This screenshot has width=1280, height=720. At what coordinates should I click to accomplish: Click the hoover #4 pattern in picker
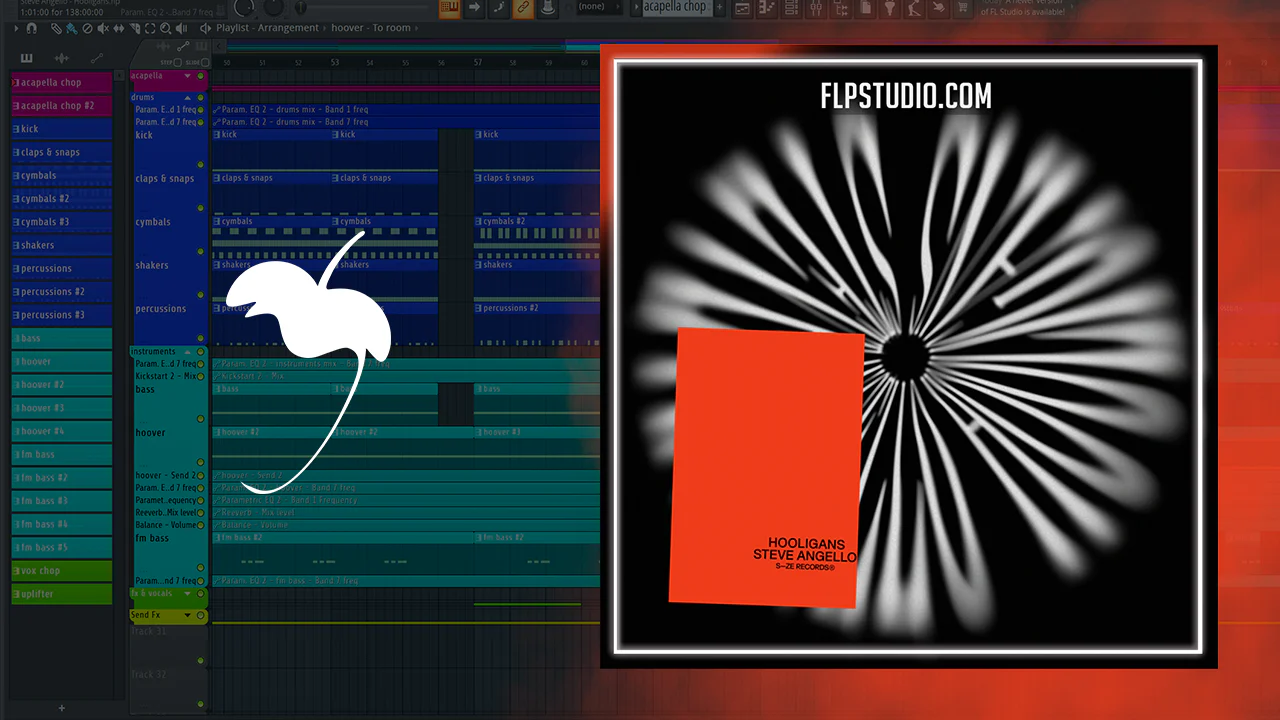coord(62,431)
